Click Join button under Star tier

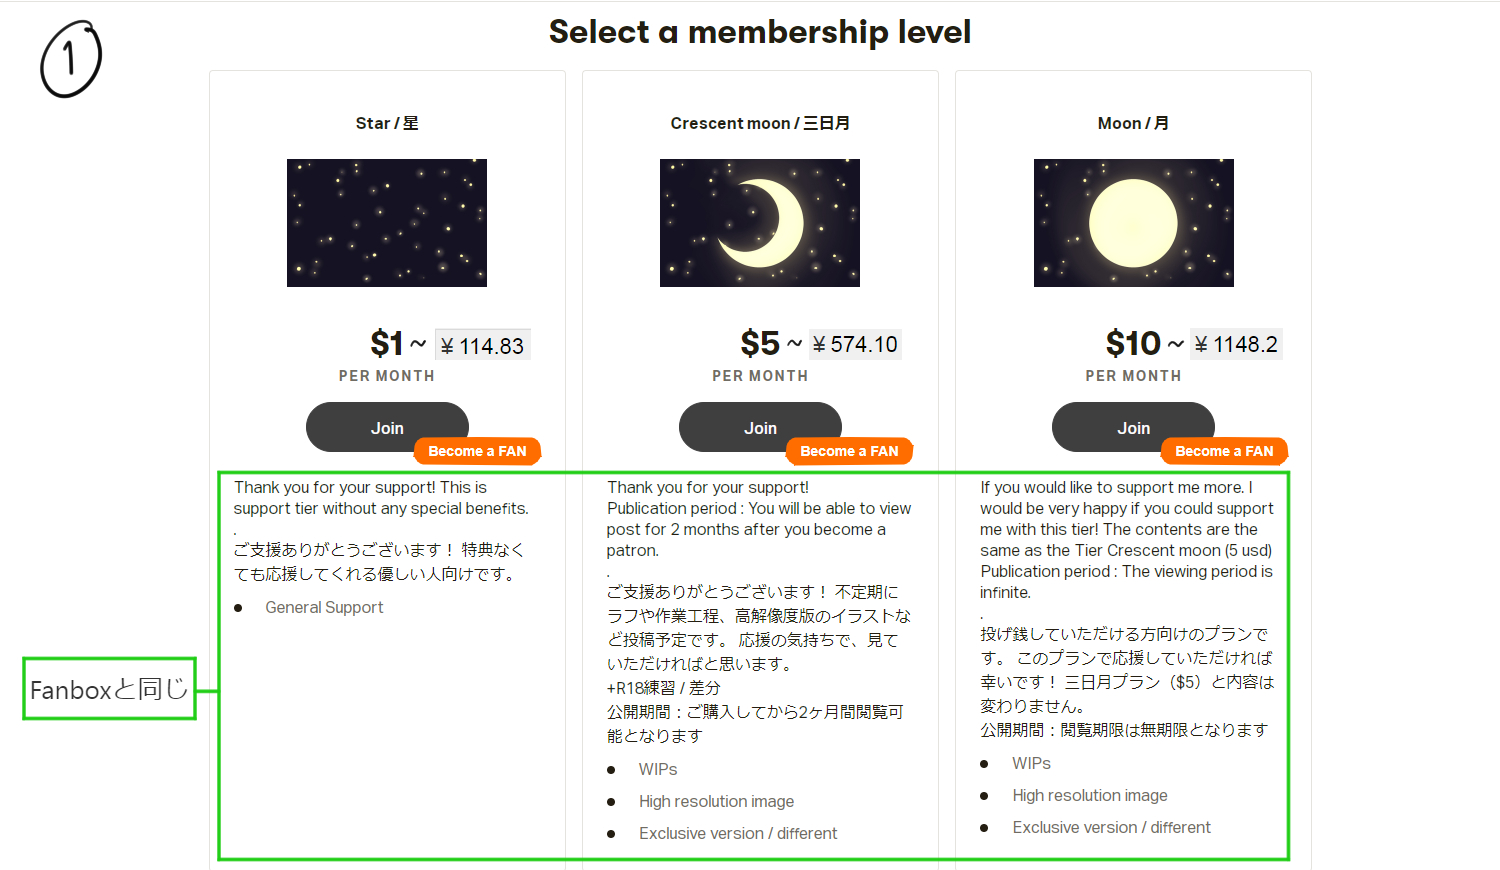click(387, 427)
